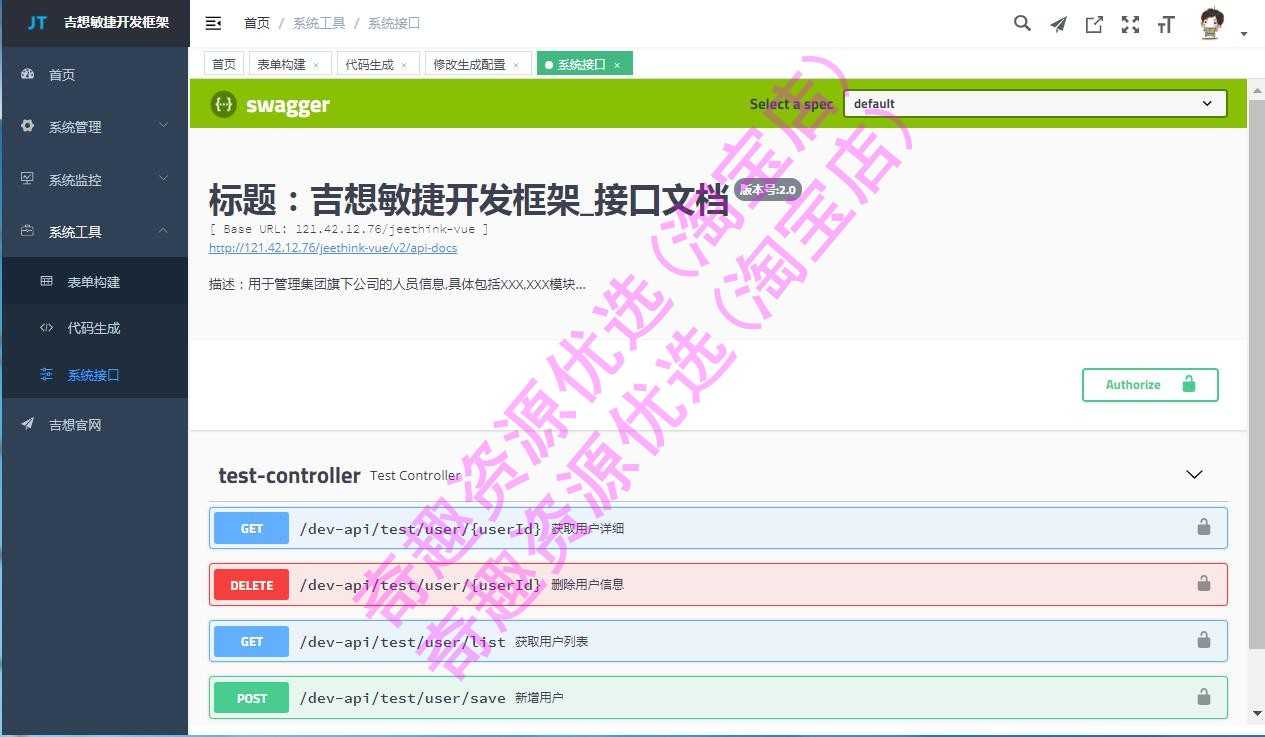
Task: Switch to the 首页 tab
Action: point(224,64)
